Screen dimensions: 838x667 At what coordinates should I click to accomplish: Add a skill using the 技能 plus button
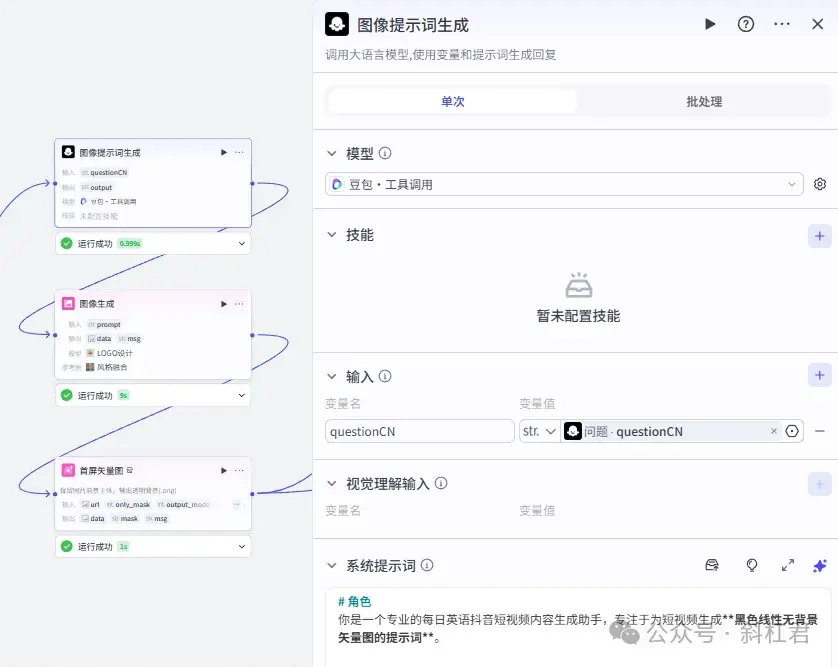(819, 236)
